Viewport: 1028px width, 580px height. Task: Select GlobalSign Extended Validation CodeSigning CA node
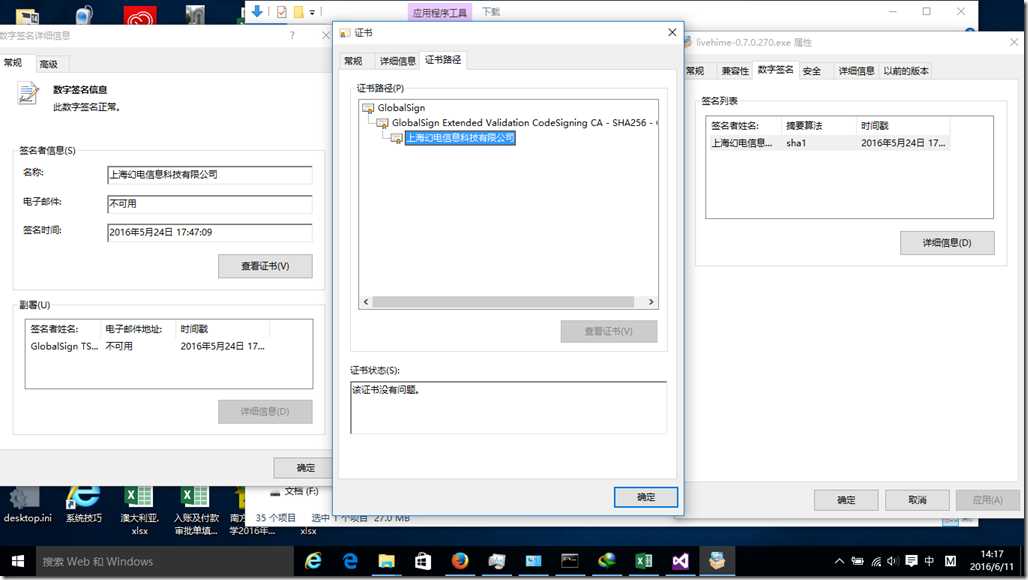pyautogui.click(x=524, y=123)
